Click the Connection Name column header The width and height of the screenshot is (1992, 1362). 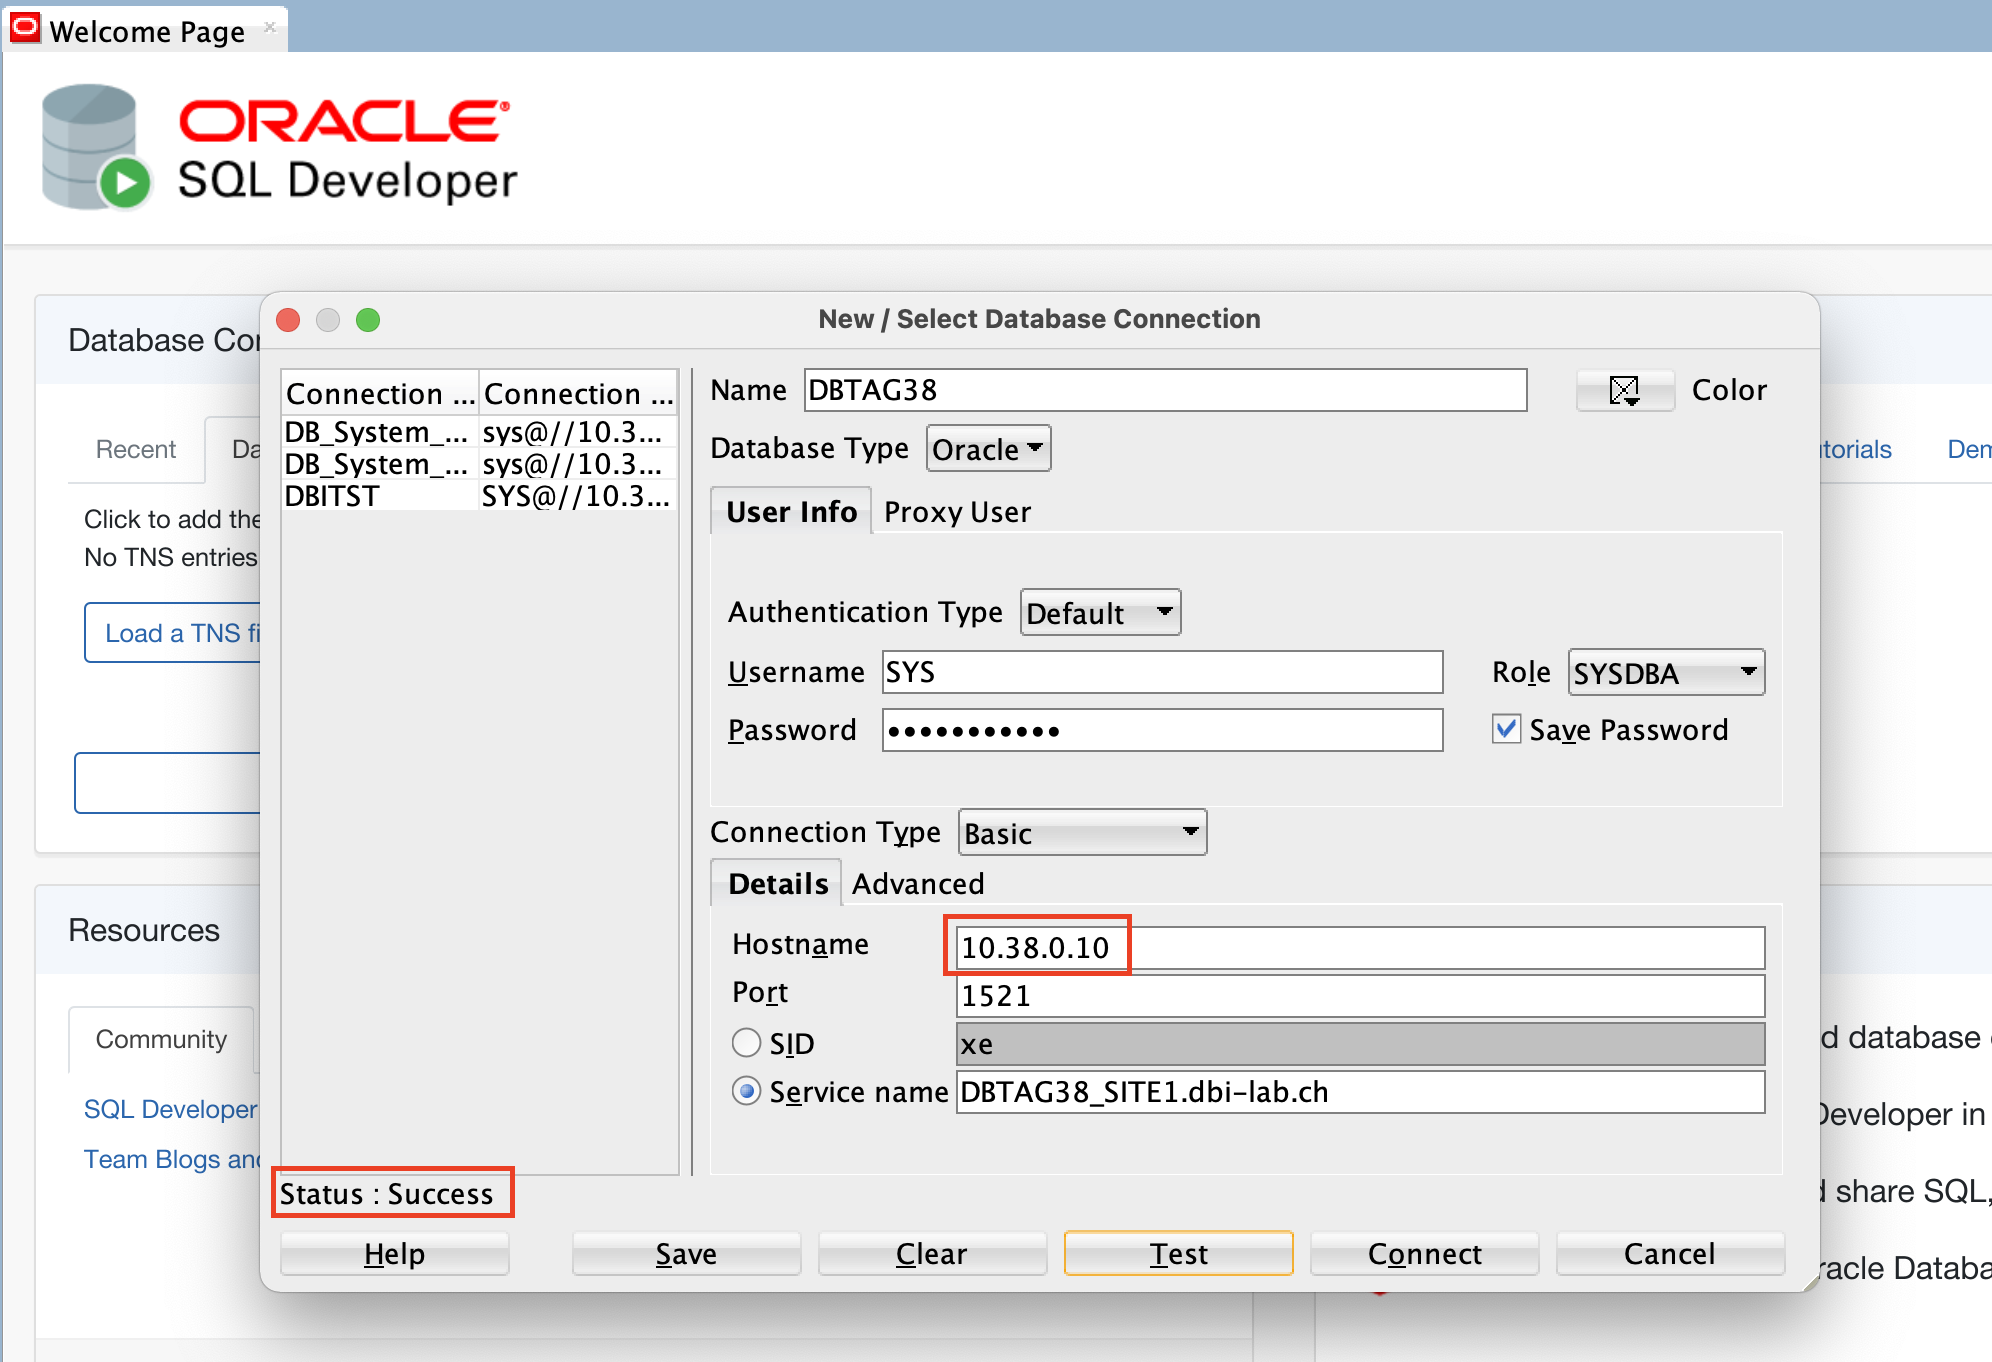(x=381, y=394)
